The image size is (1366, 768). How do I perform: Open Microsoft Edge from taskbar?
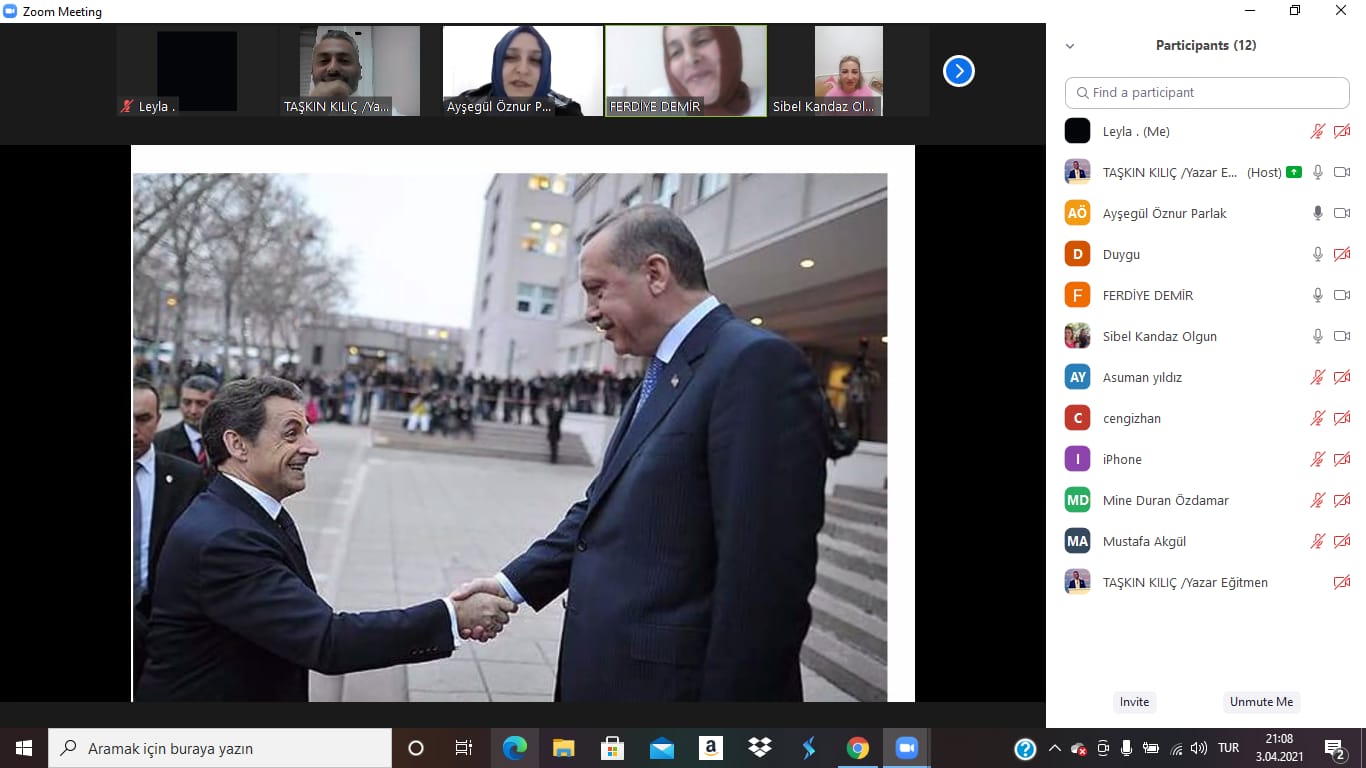[515, 748]
